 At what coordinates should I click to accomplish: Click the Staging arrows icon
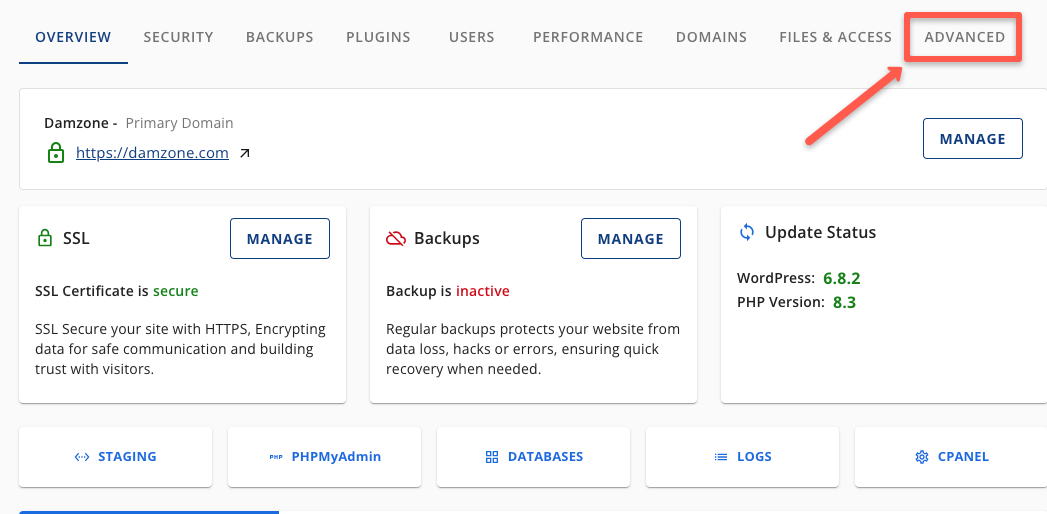click(82, 457)
